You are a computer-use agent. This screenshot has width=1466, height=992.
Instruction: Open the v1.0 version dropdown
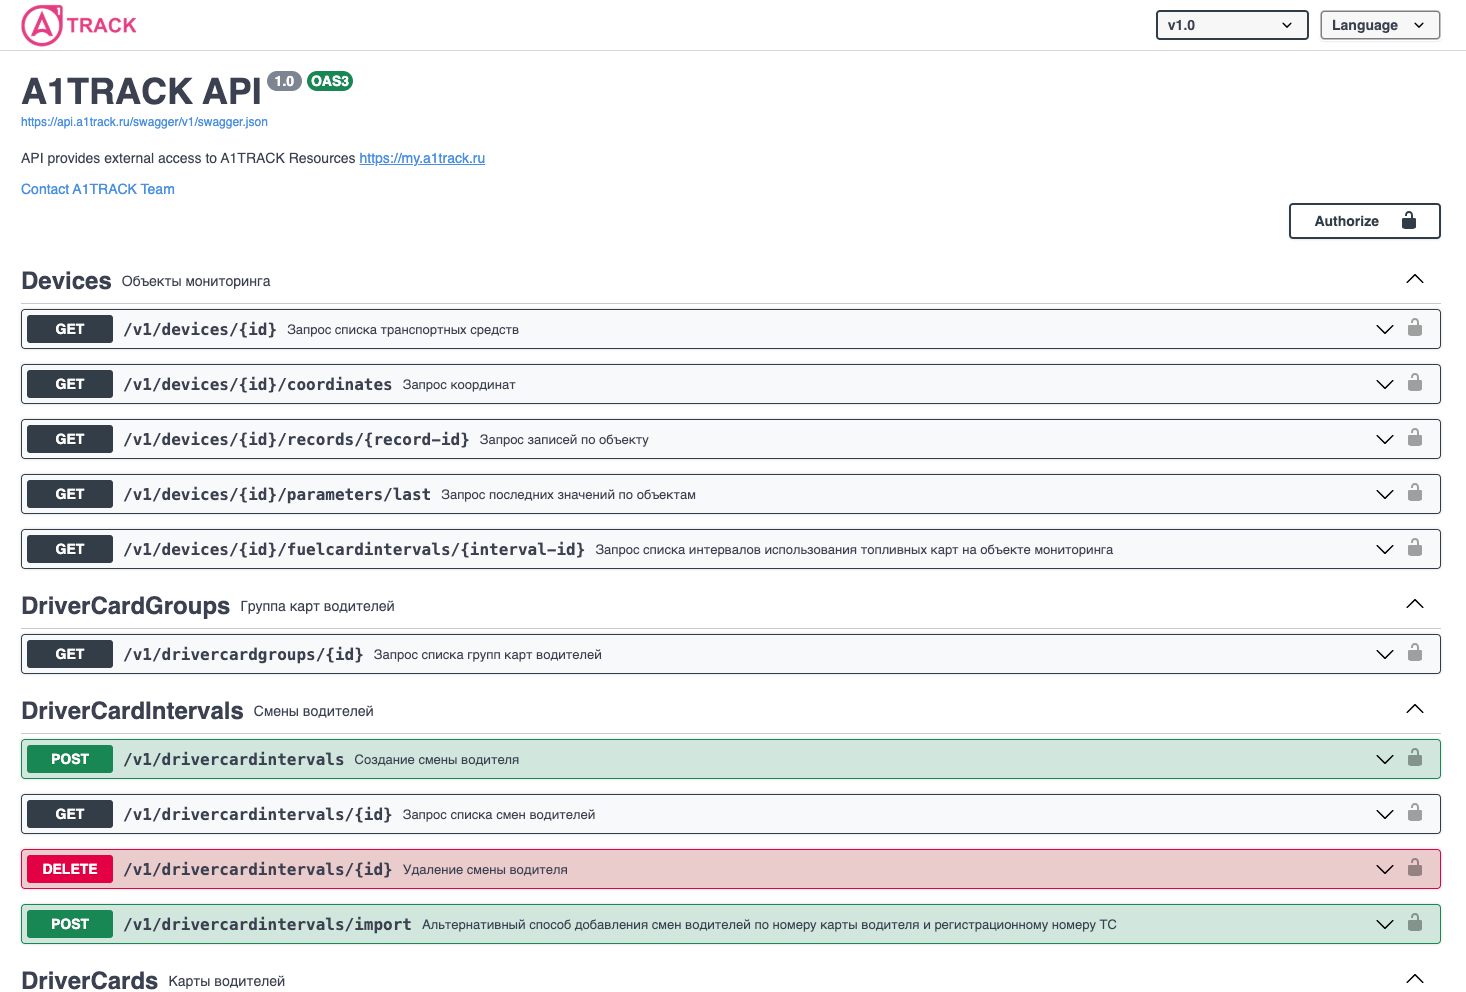click(1231, 25)
